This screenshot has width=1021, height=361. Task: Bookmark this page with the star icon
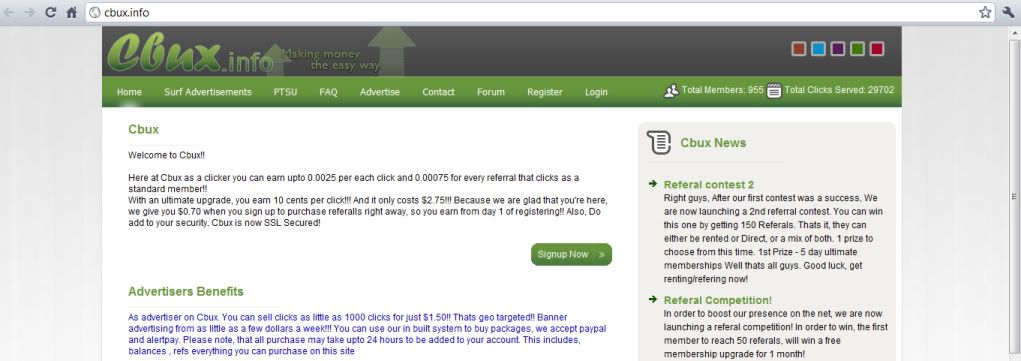click(x=985, y=12)
